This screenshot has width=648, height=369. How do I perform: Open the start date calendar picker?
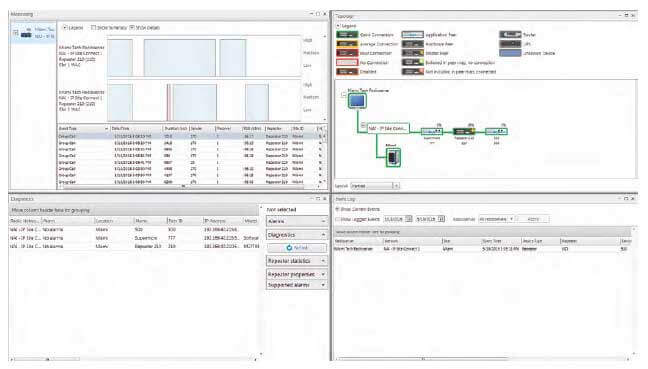[408, 219]
